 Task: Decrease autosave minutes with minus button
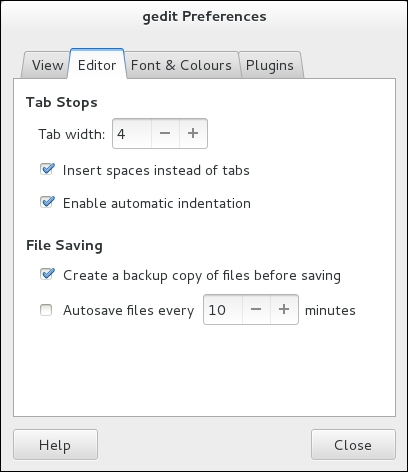[x=256, y=310]
